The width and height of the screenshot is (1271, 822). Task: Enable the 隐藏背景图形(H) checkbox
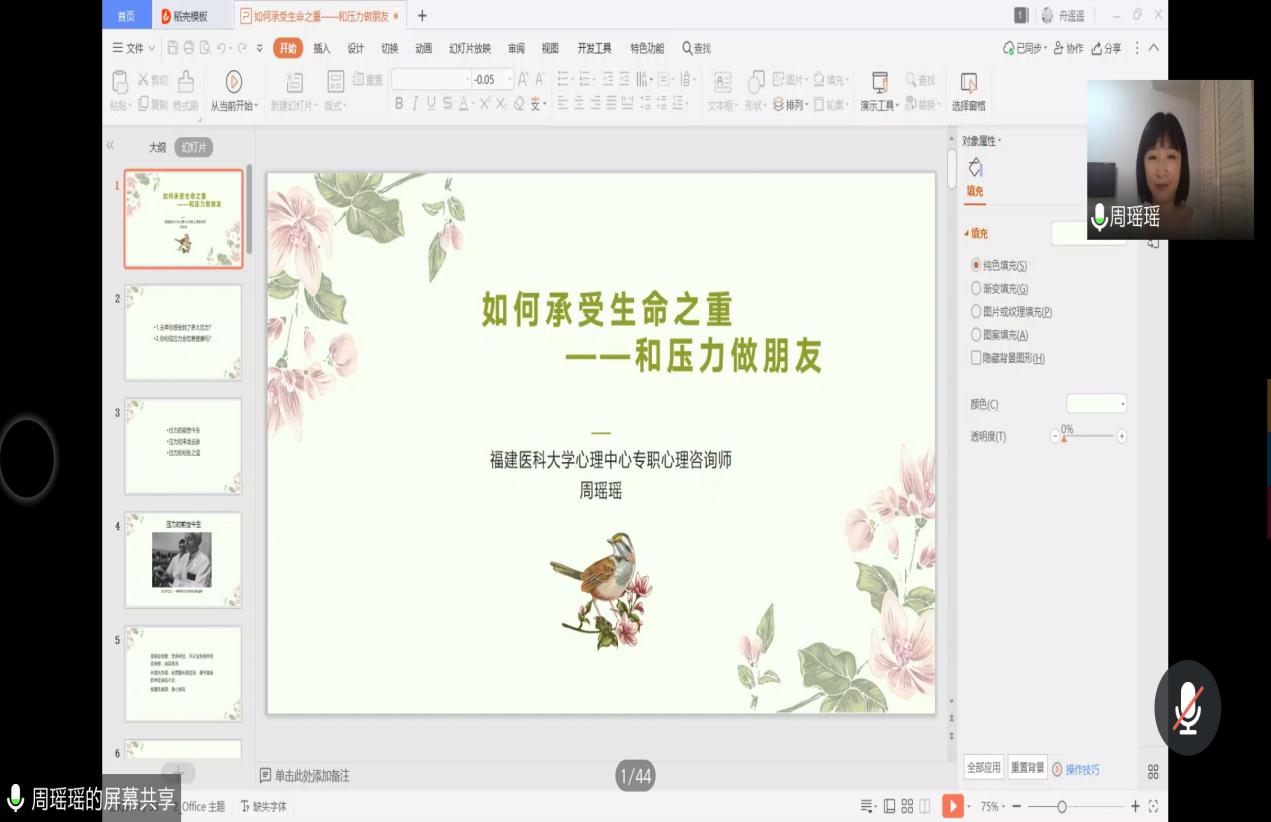(977, 358)
